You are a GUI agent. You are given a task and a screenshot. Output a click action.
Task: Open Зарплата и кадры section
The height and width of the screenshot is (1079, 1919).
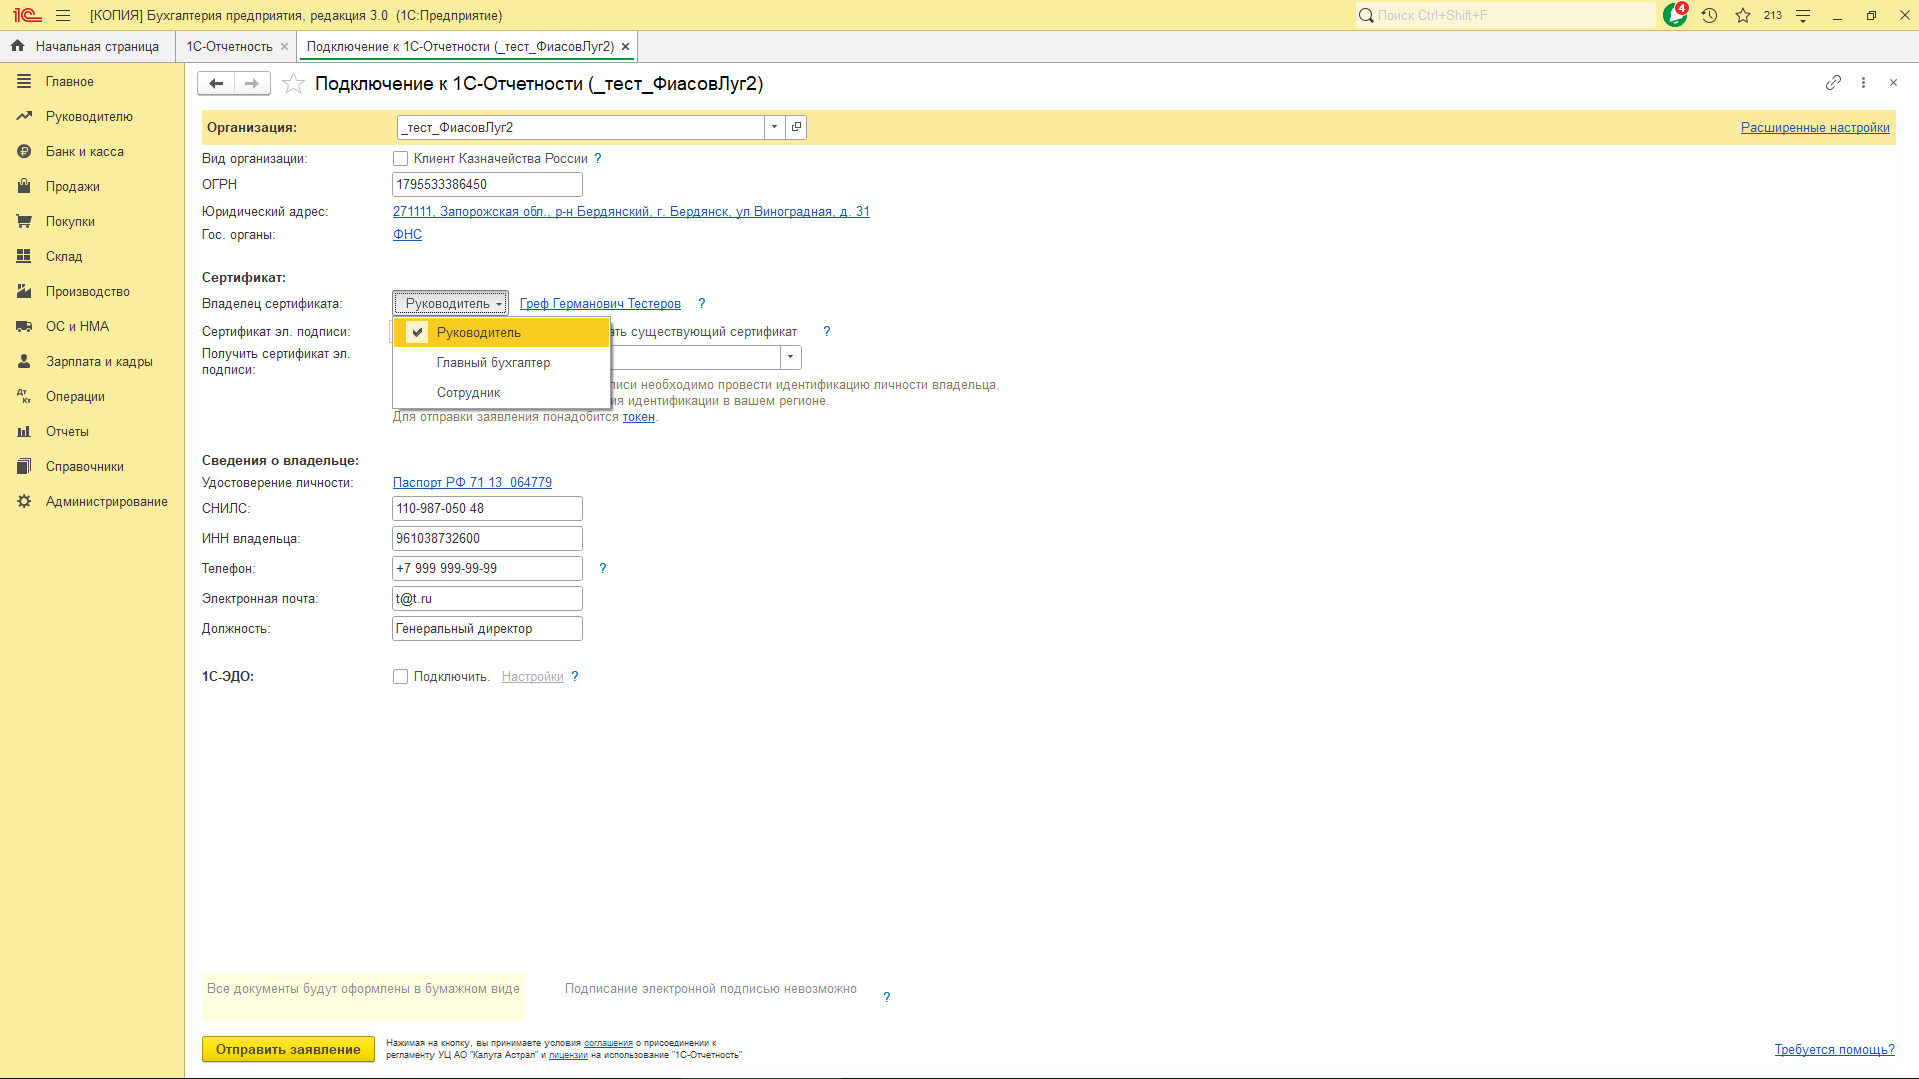point(92,362)
